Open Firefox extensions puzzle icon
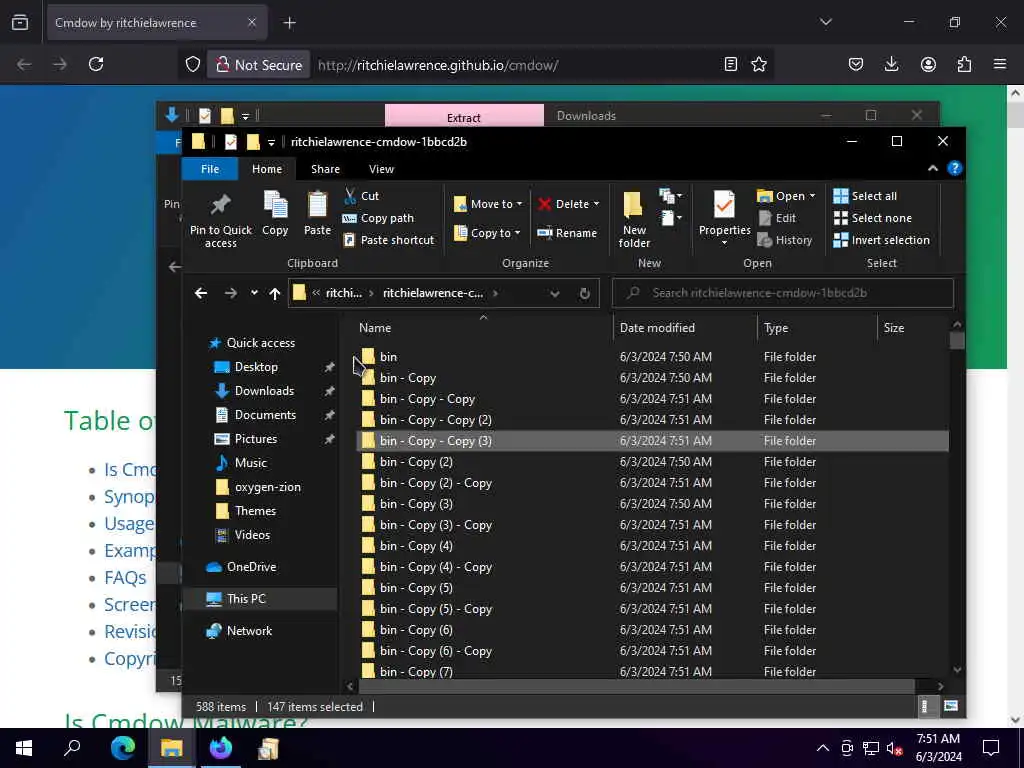Screen dimensions: 1024x768 [x=964, y=64]
